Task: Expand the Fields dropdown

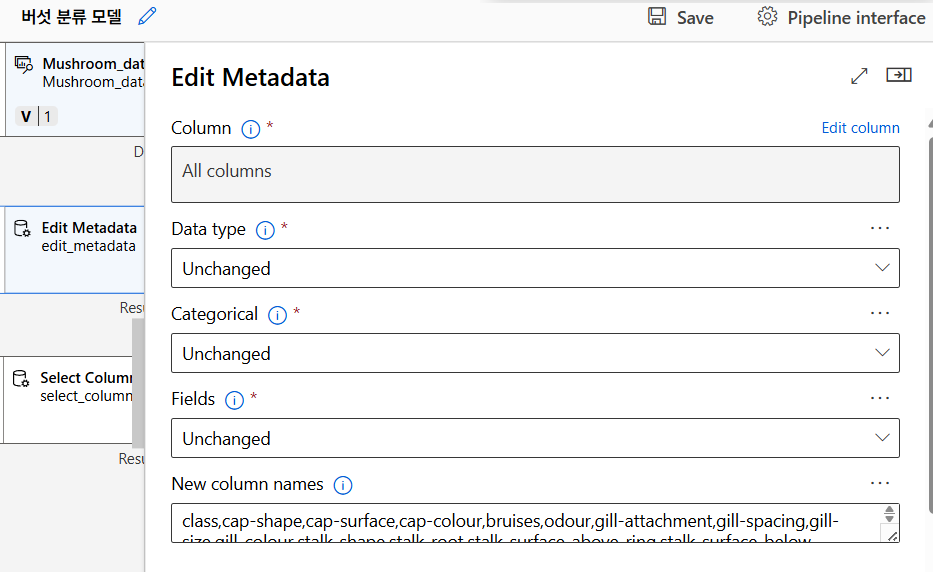Action: [535, 438]
